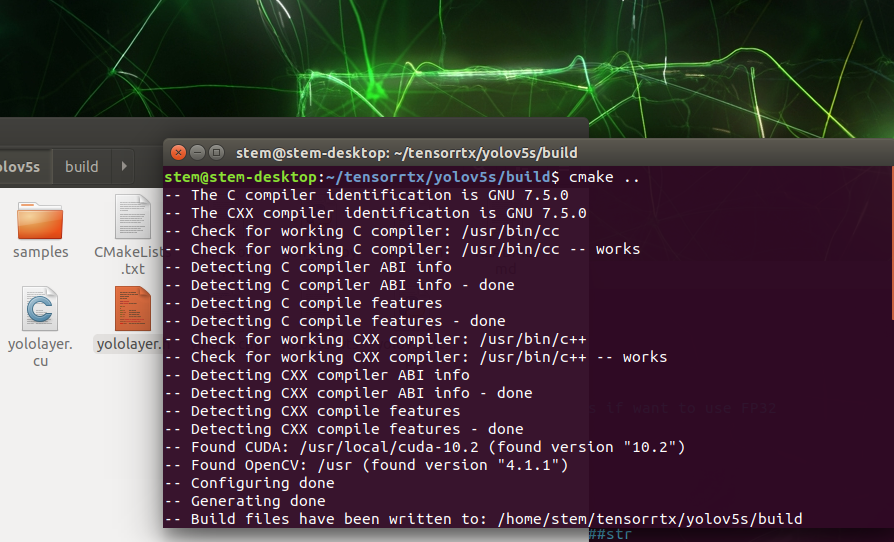Click the 'yololayer.cu' file name label
894x542 pixels.
40,352
